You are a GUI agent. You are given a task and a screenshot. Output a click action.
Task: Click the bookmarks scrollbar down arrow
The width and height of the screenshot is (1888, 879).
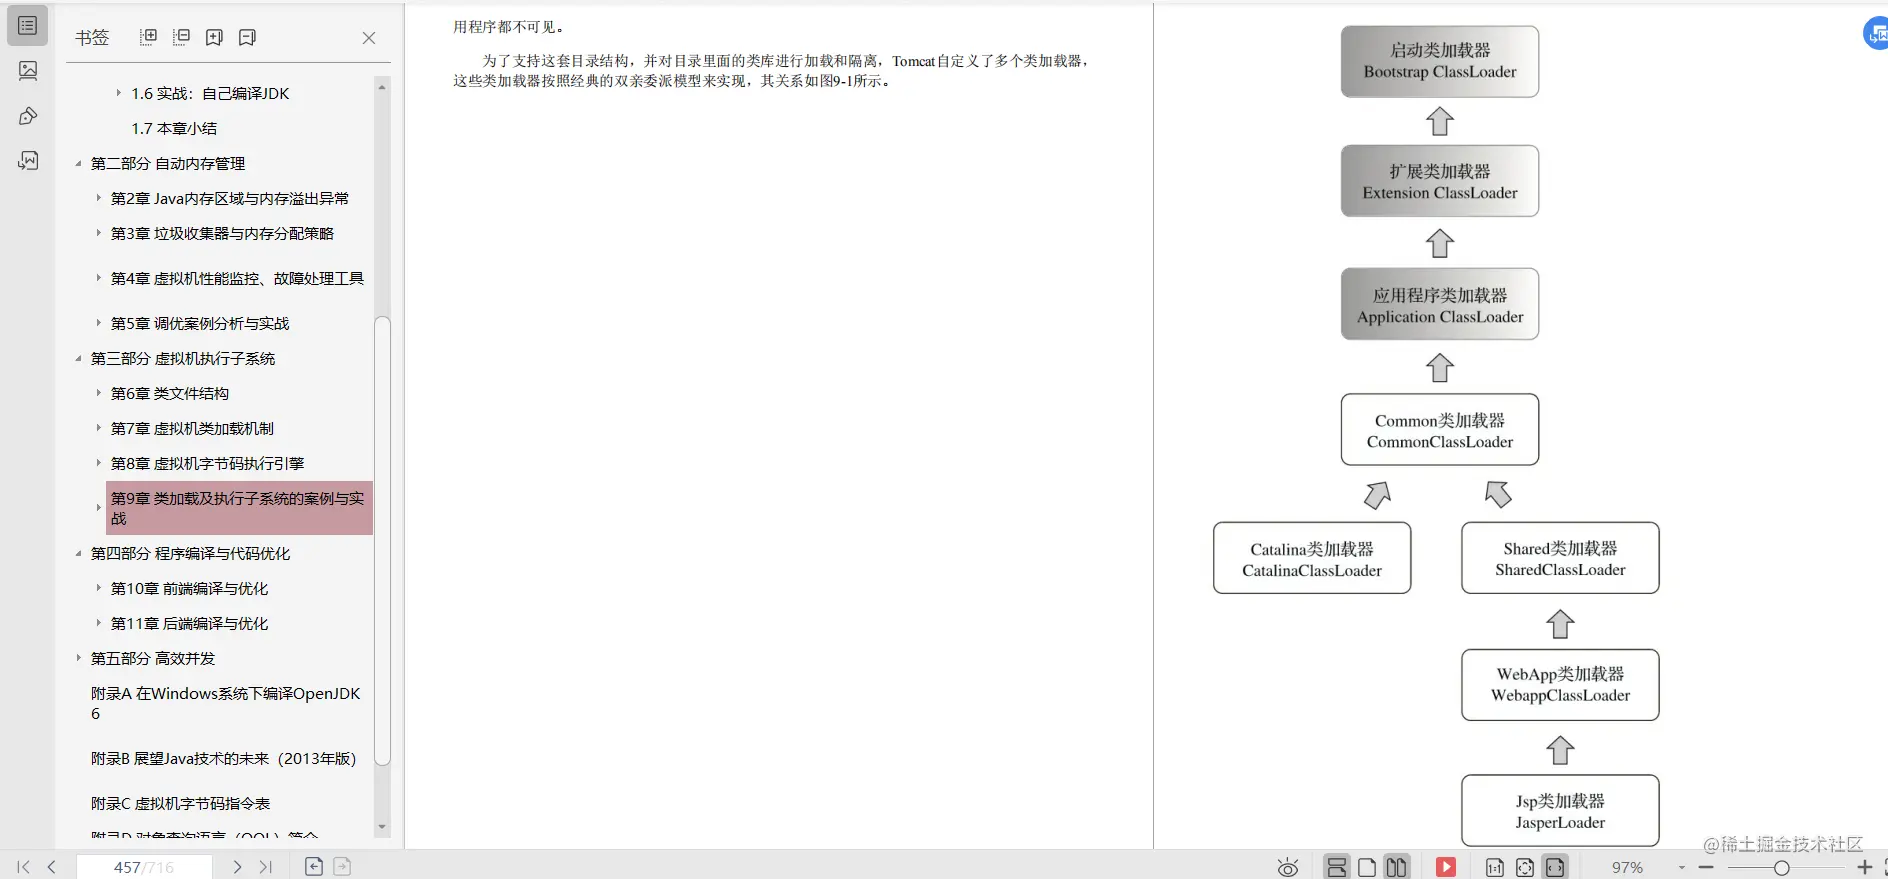382,827
